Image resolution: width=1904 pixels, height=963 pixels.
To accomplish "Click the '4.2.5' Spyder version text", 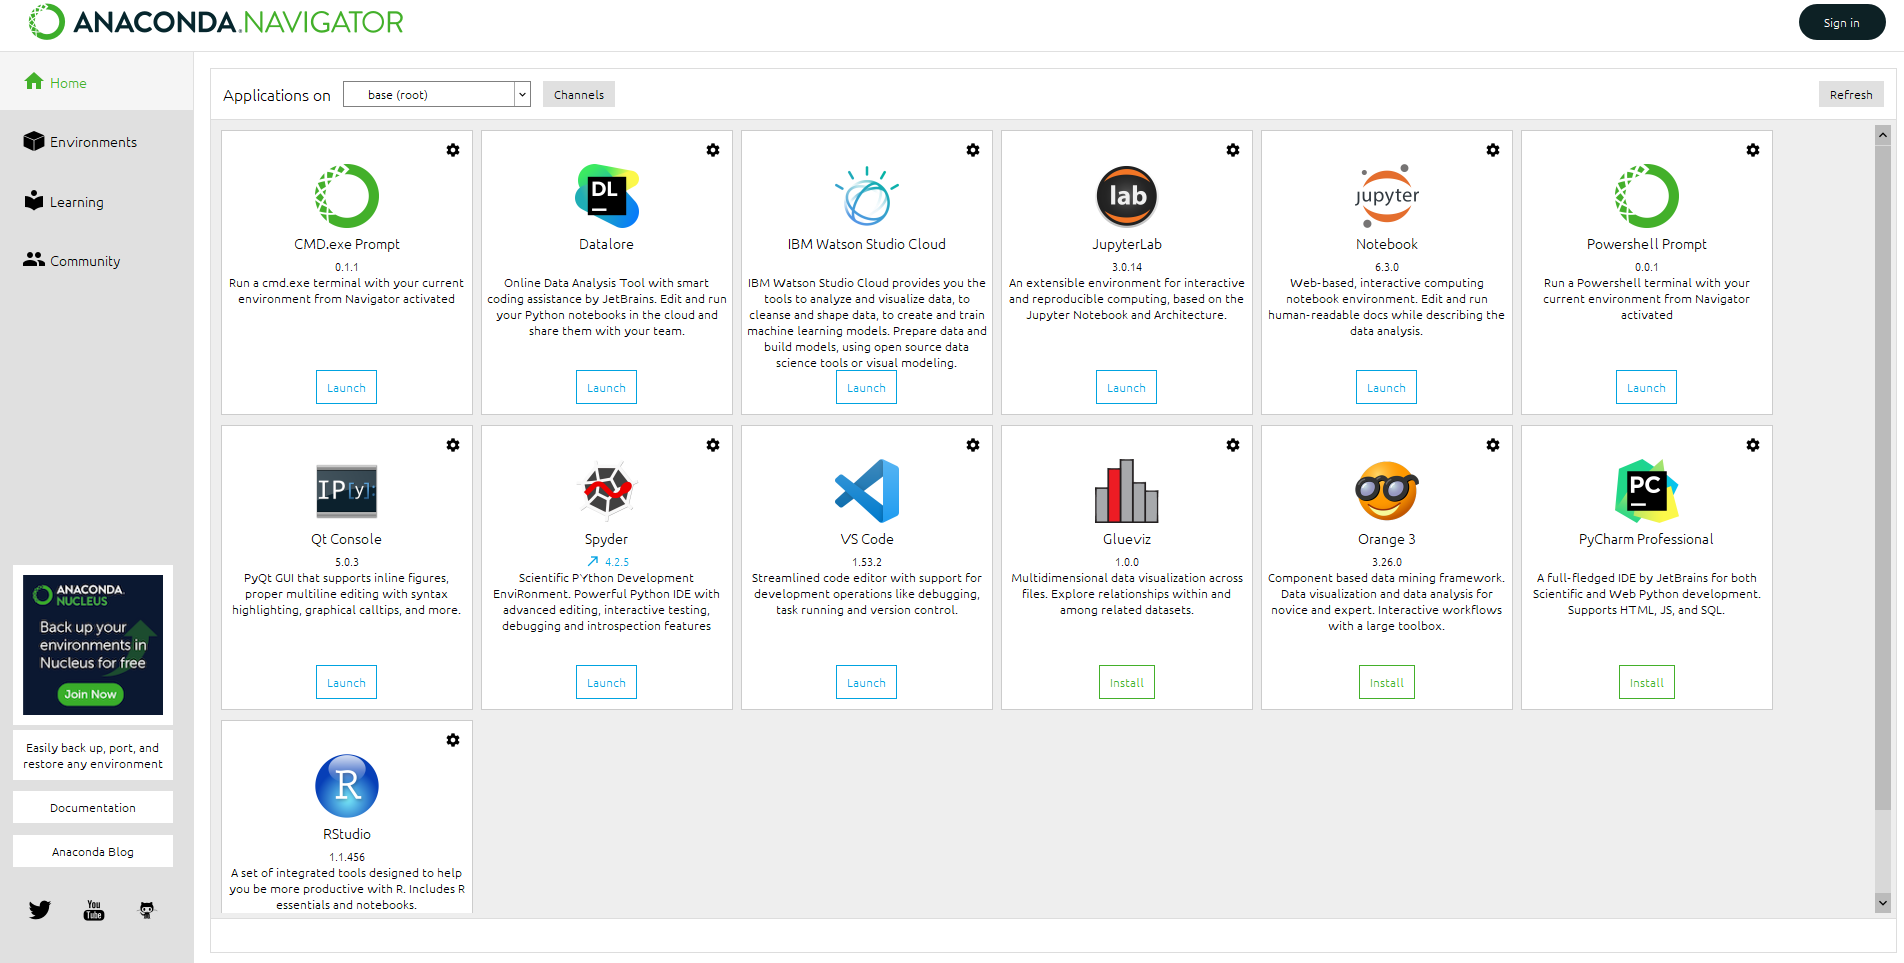I will [x=617, y=562].
